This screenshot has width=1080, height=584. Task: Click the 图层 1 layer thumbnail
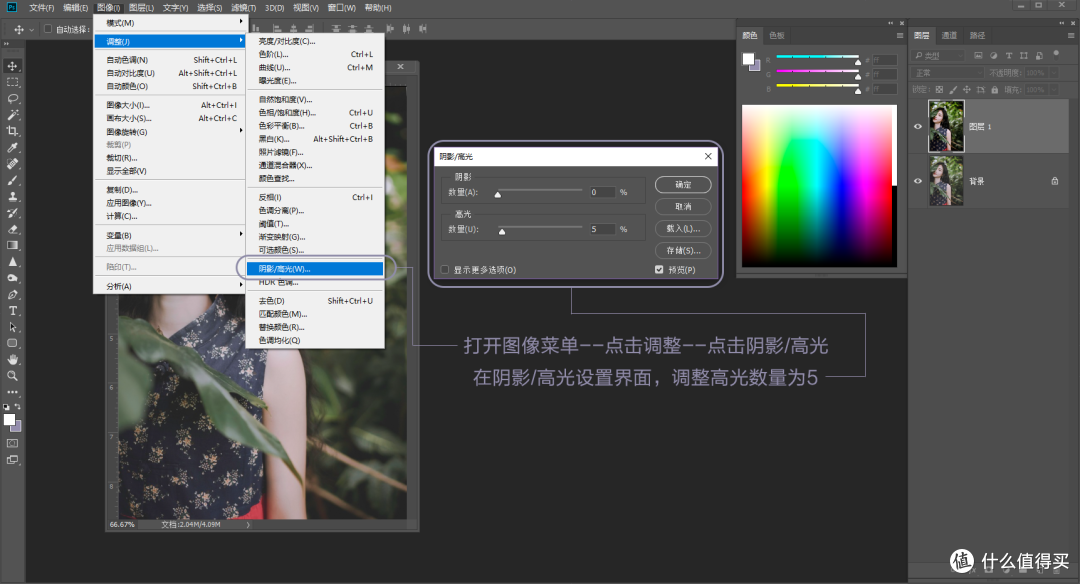point(946,125)
